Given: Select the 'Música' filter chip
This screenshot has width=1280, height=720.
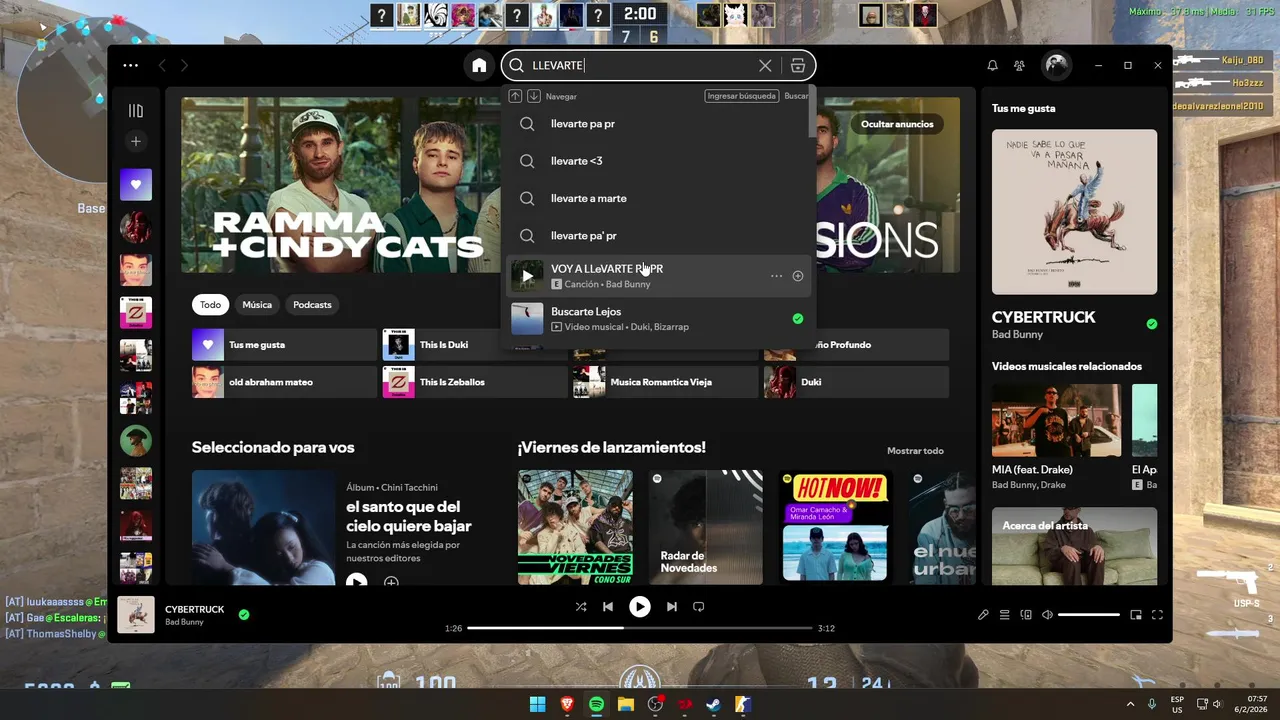Looking at the screenshot, I should click(x=257, y=305).
